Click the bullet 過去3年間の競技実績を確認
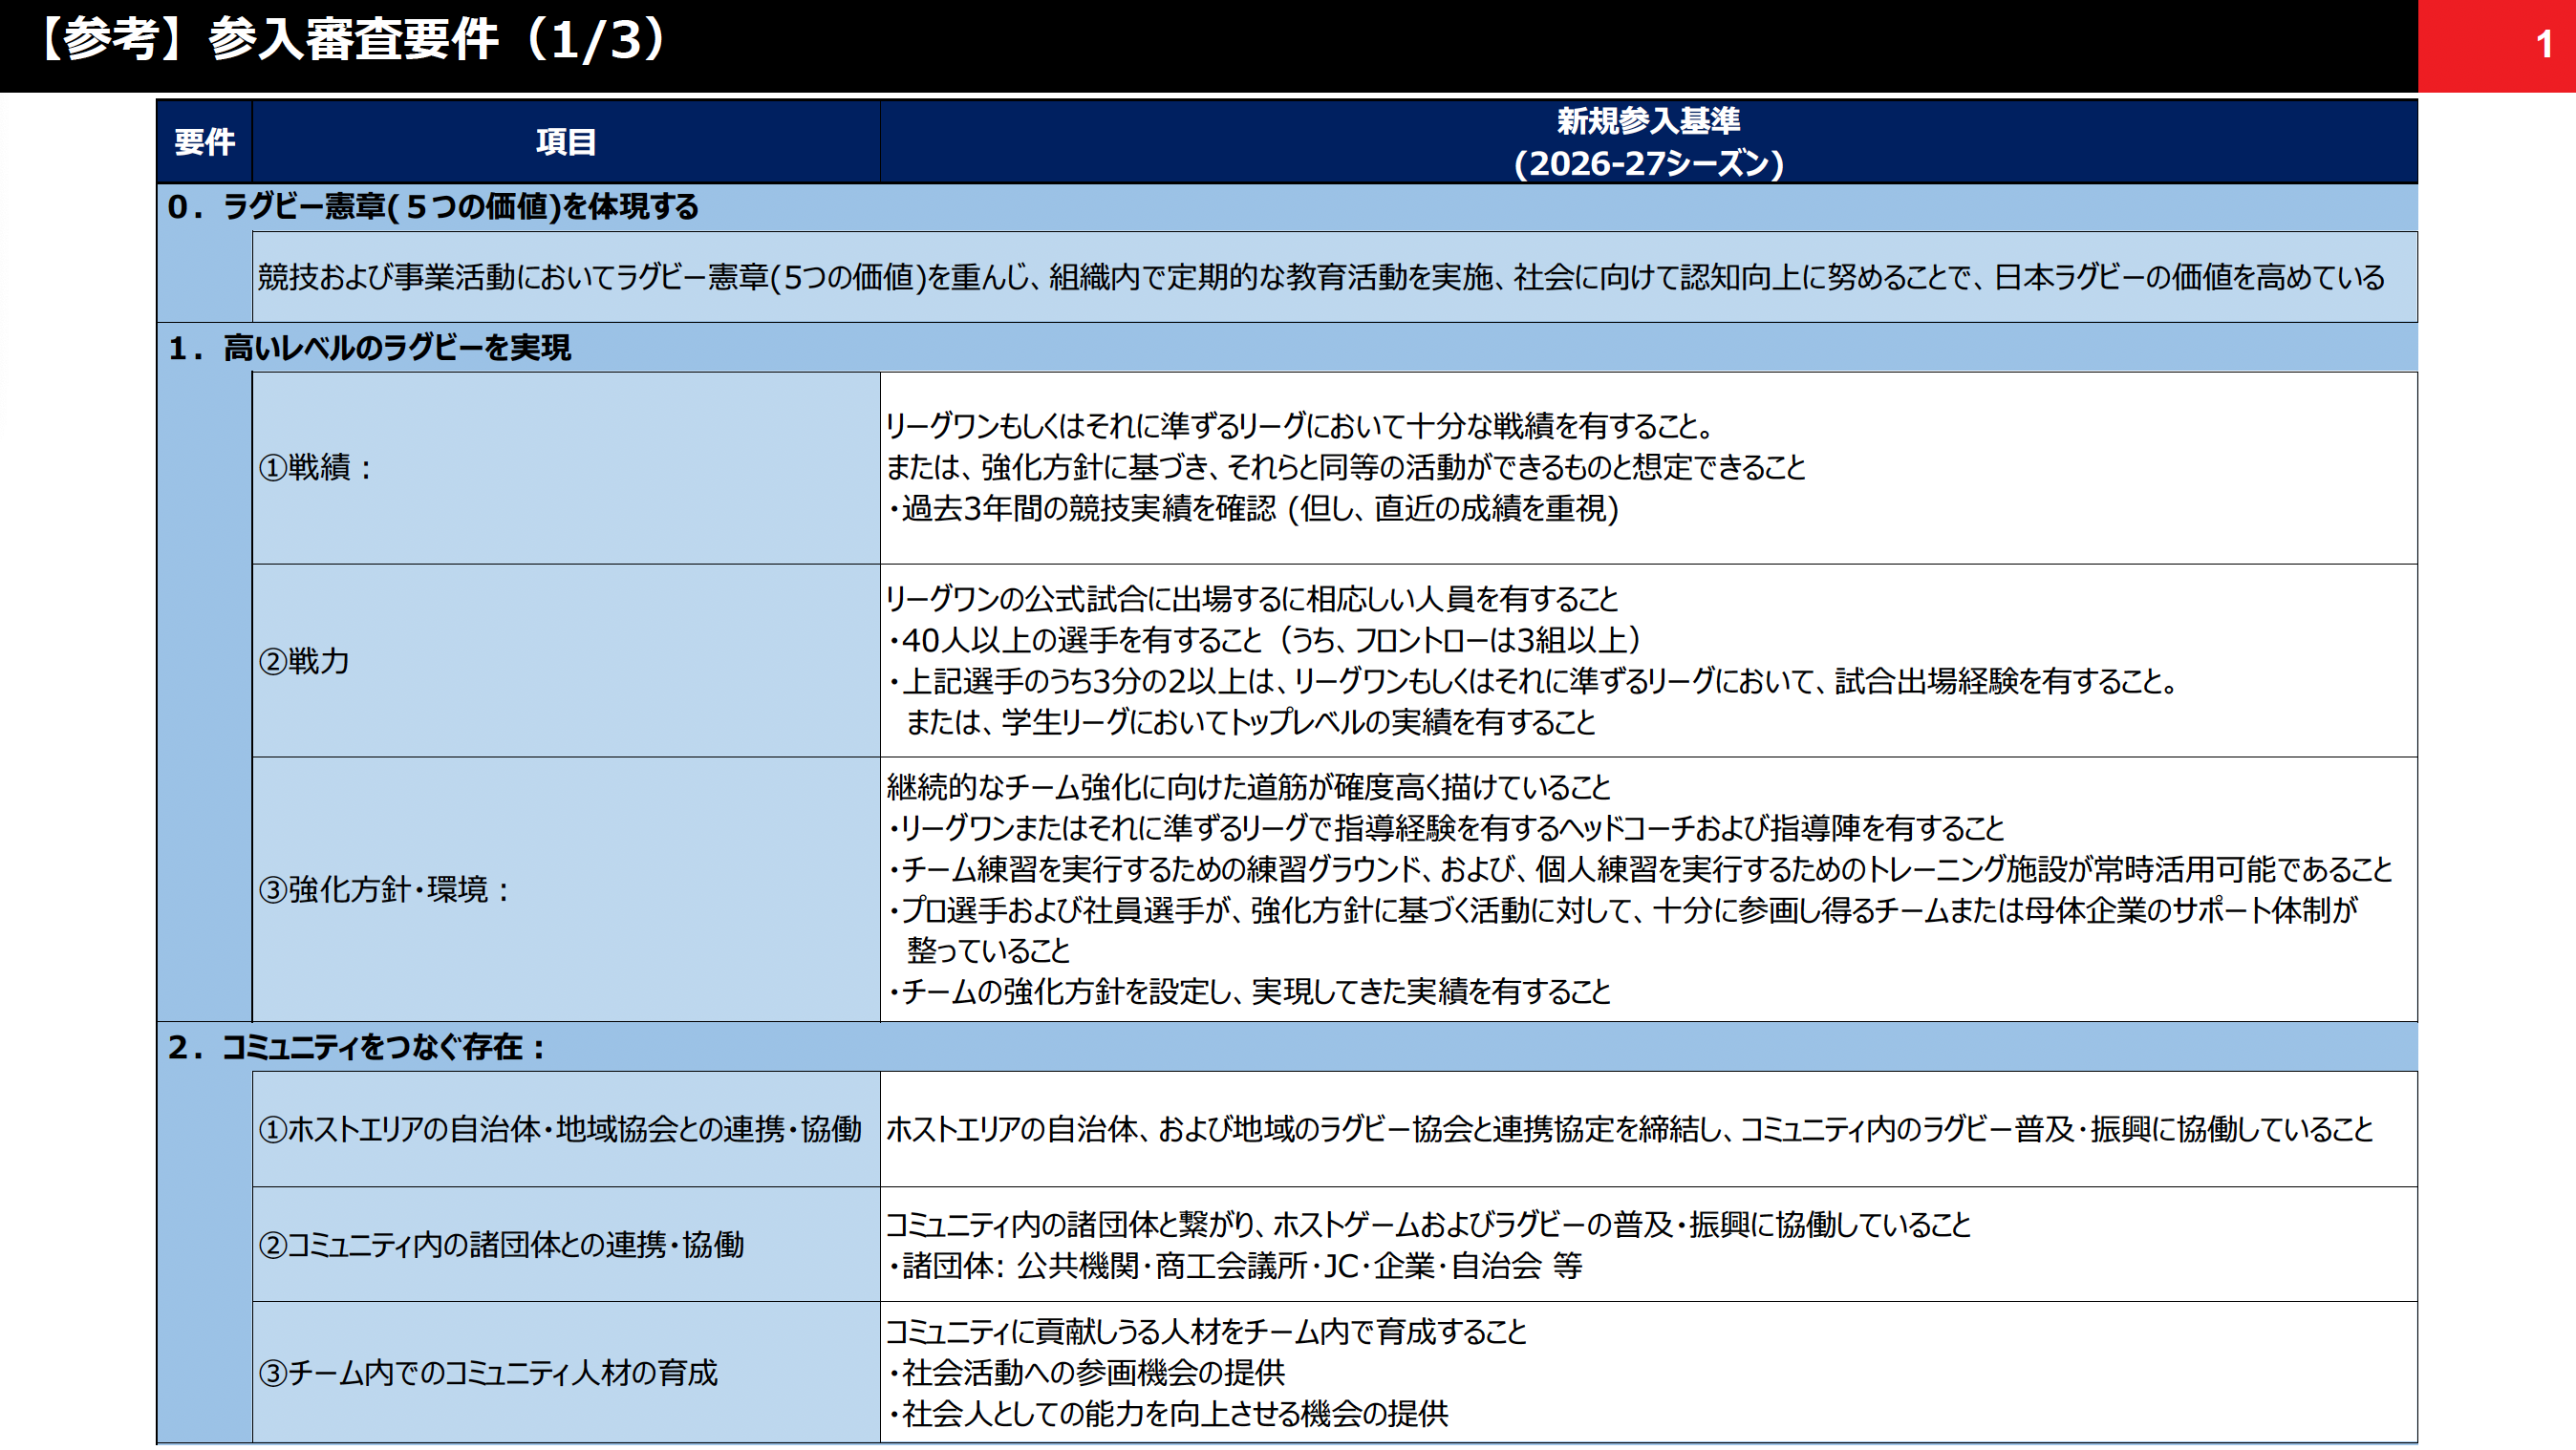 click(1252, 508)
